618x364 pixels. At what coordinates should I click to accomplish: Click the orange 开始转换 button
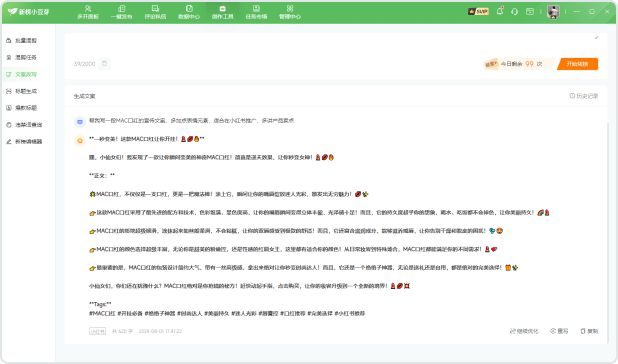(577, 64)
